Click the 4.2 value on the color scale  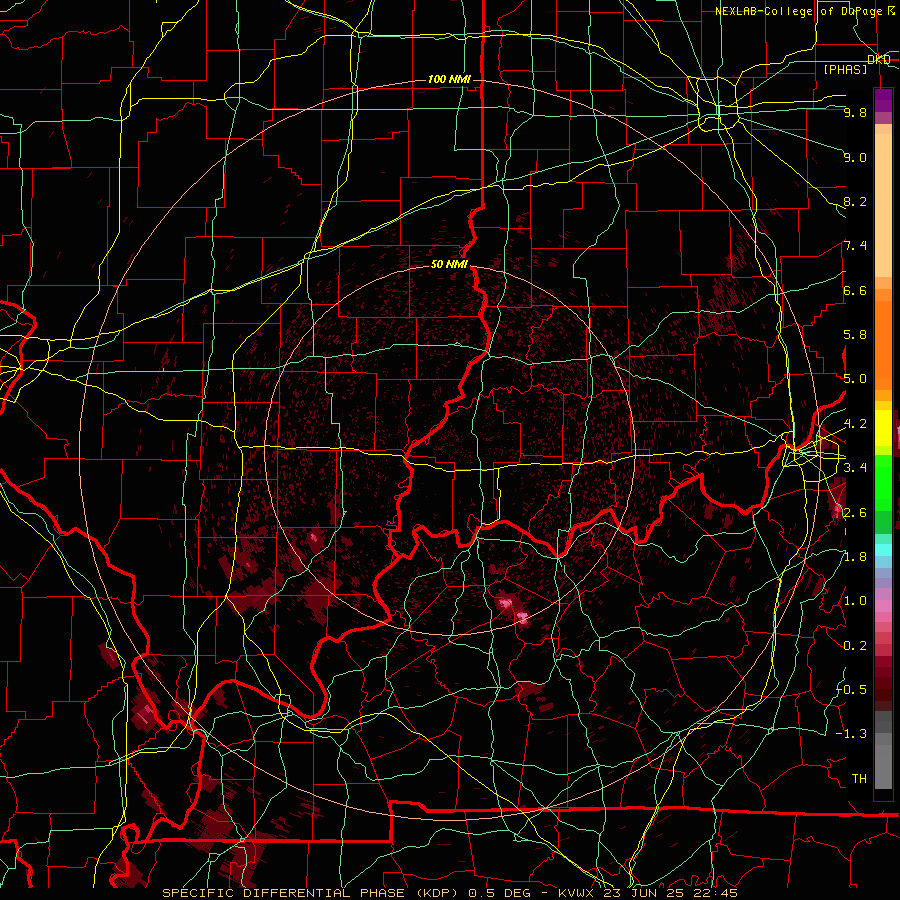[855, 424]
